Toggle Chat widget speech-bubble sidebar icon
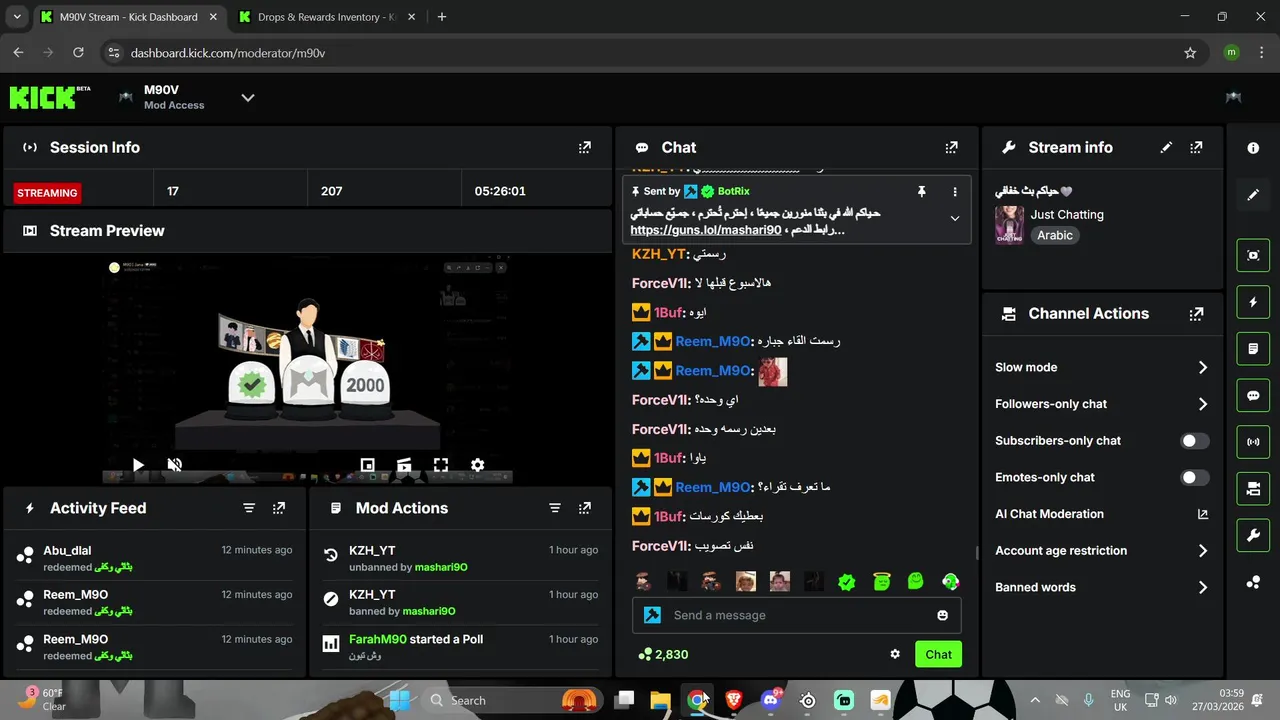Screen dimensions: 1280x720 coord(1253,395)
